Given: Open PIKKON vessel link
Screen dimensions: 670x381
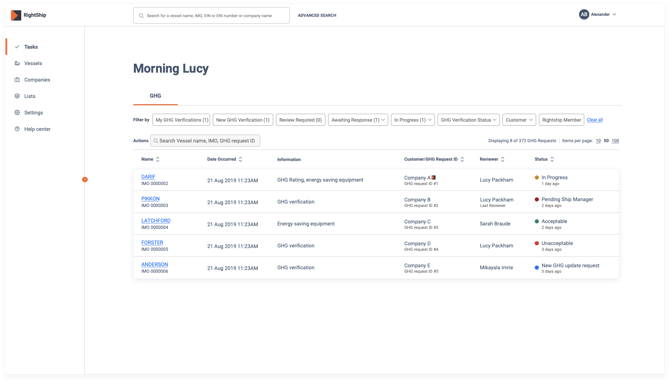Looking at the screenshot, I should point(150,199).
